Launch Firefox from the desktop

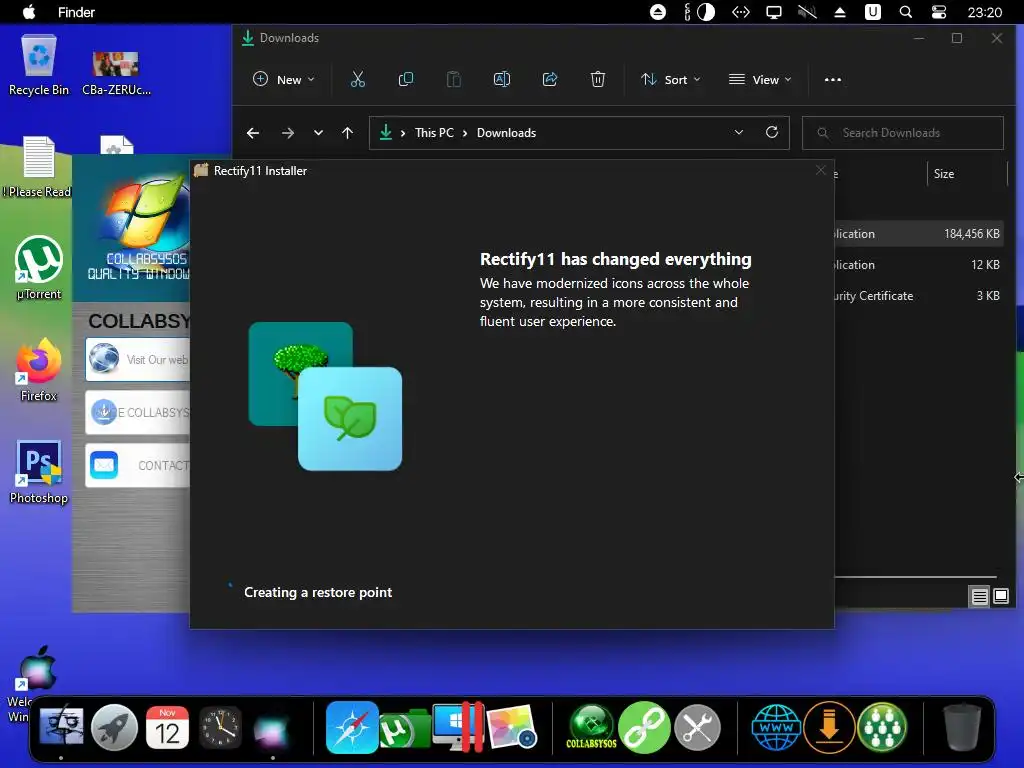39,370
